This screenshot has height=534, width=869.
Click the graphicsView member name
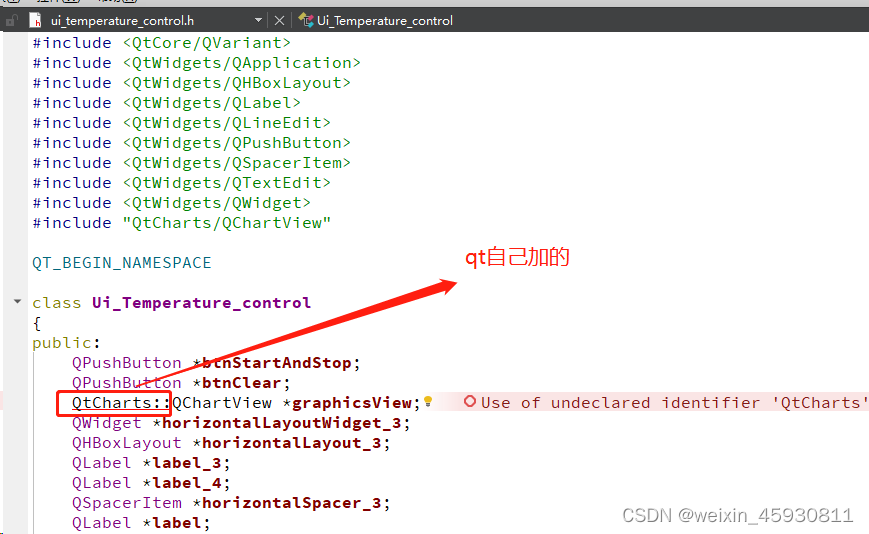pos(352,403)
